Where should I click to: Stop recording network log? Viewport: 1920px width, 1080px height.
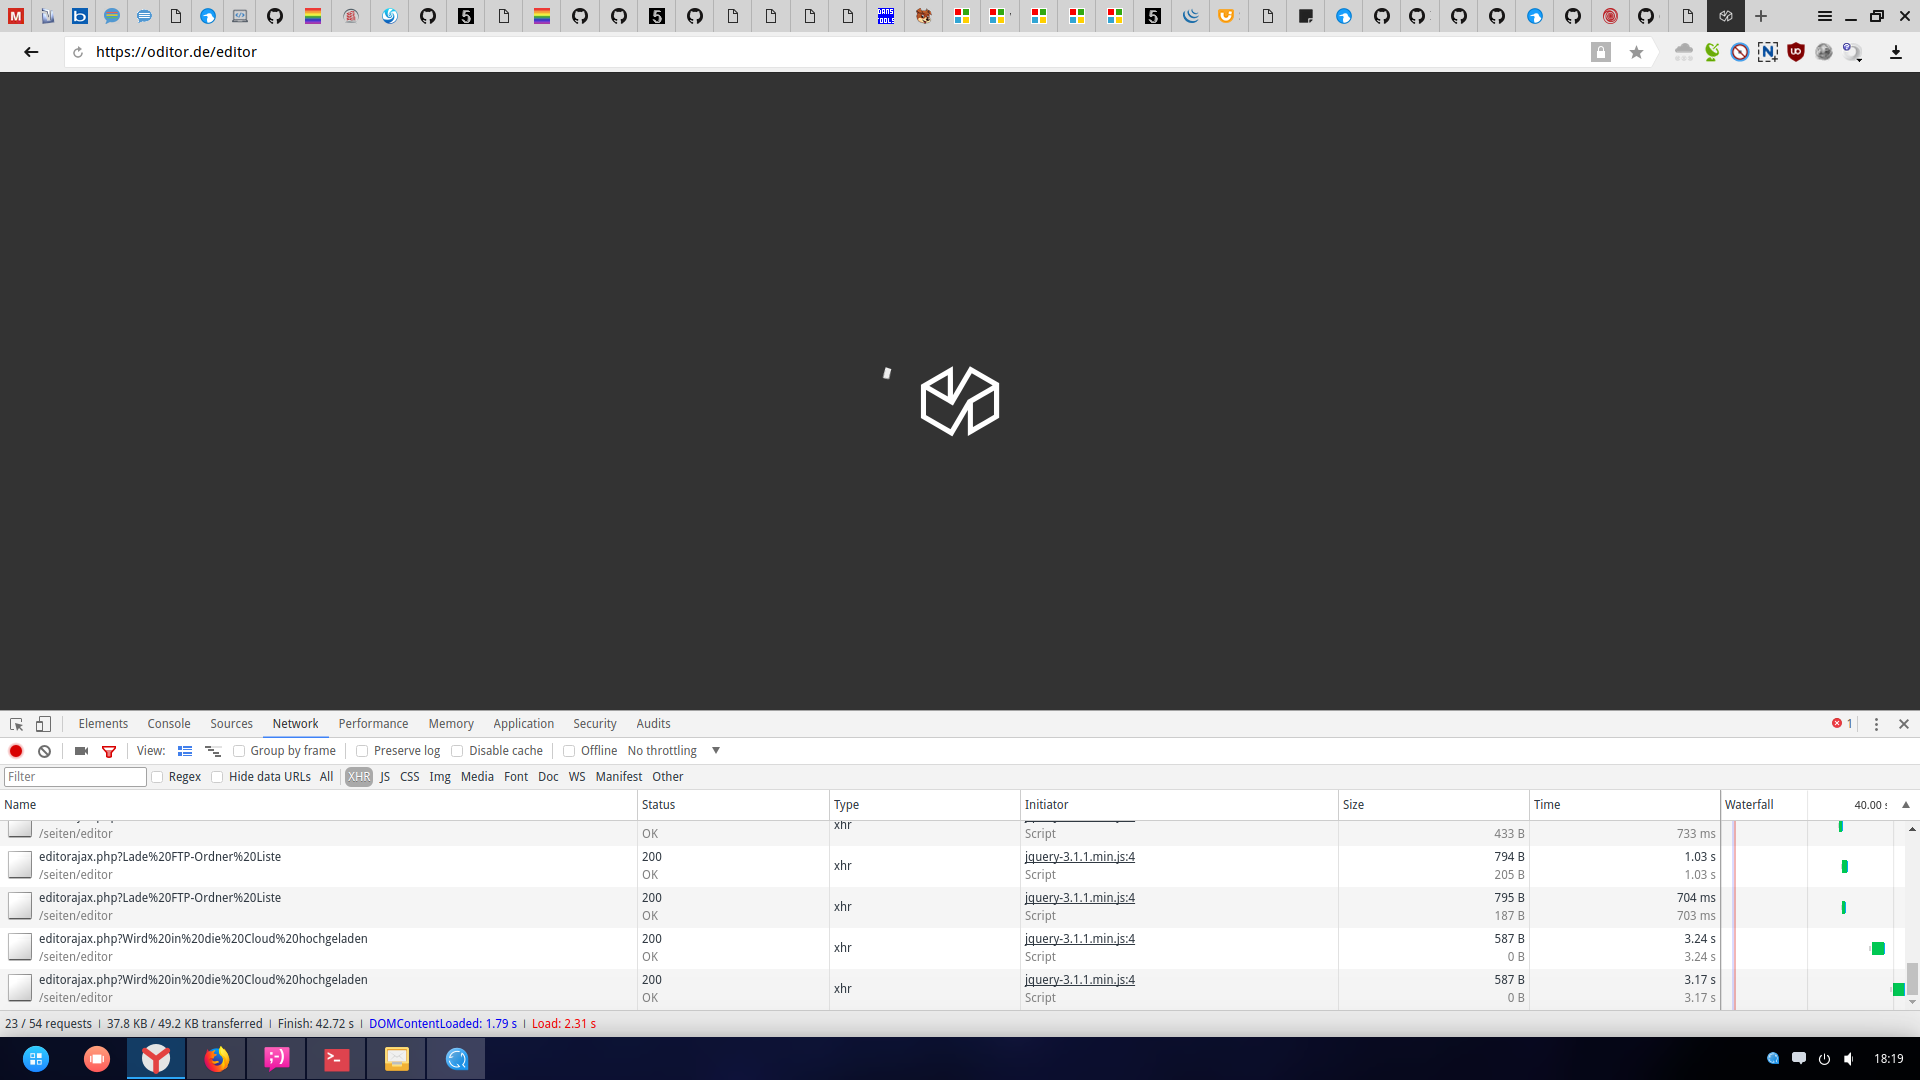[16, 751]
